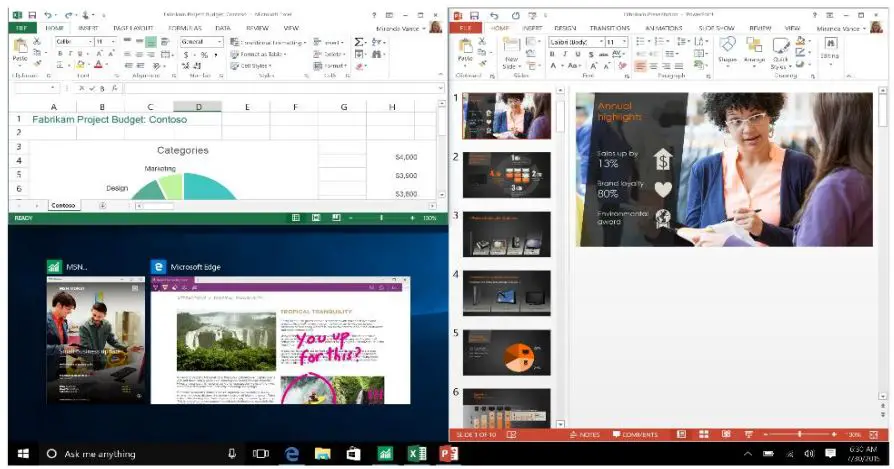Click the percent style icon in Excel
Screen dimensions: 894x469
coord(204,55)
